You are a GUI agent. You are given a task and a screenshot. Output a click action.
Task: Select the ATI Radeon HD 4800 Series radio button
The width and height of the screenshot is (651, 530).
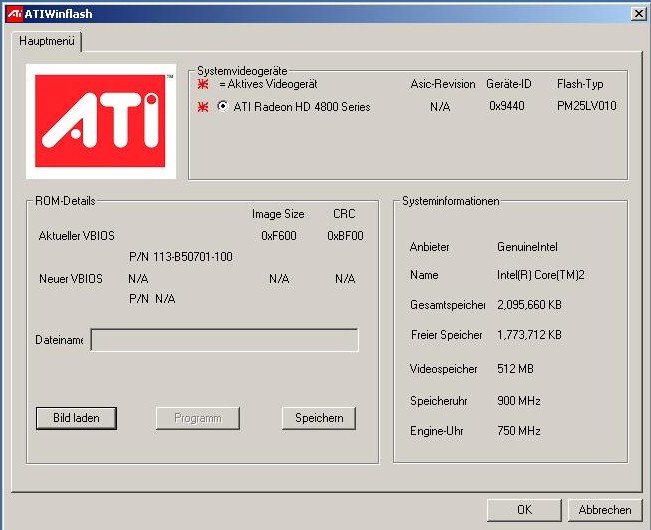click(x=223, y=106)
